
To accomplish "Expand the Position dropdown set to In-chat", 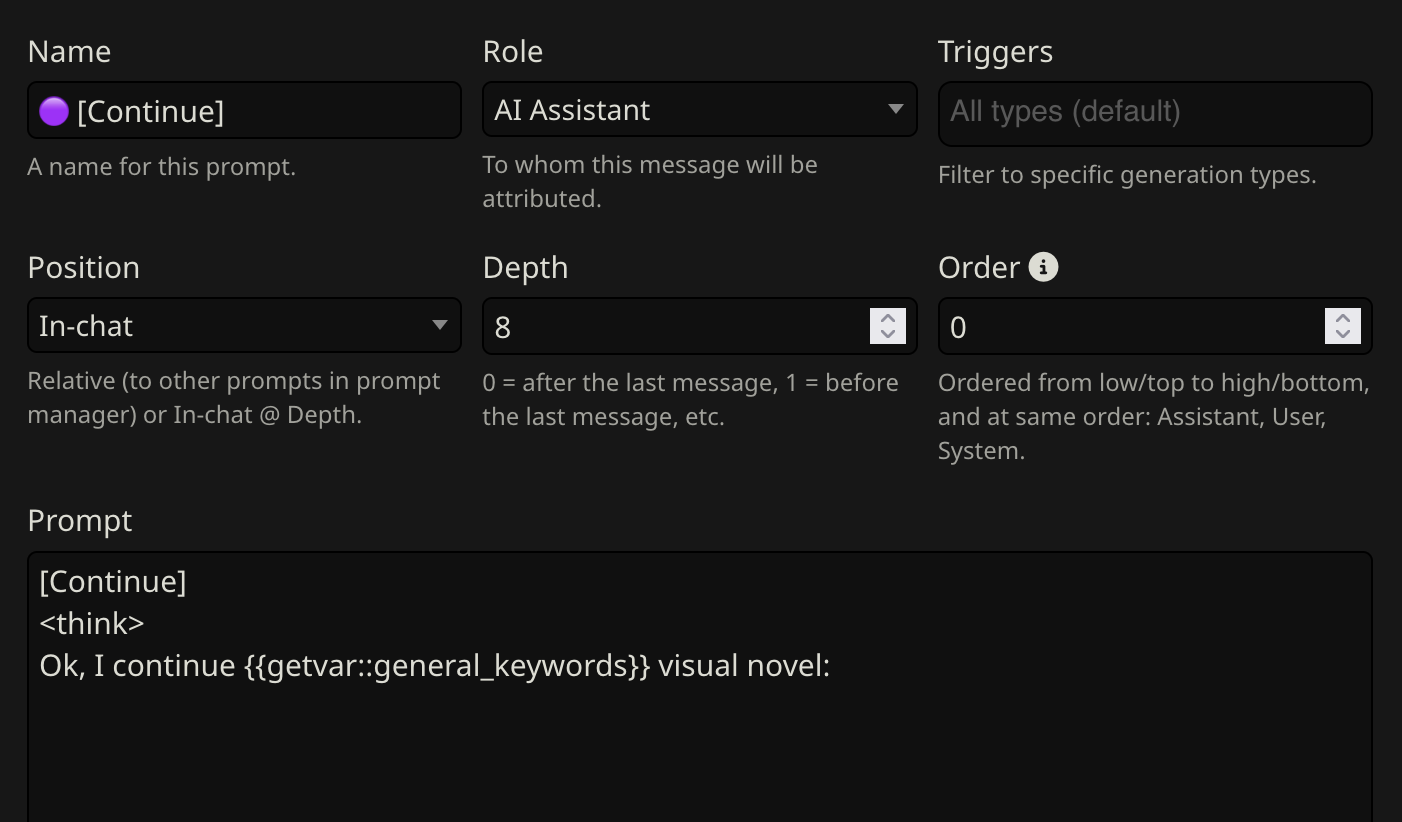I will click(244, 326).
